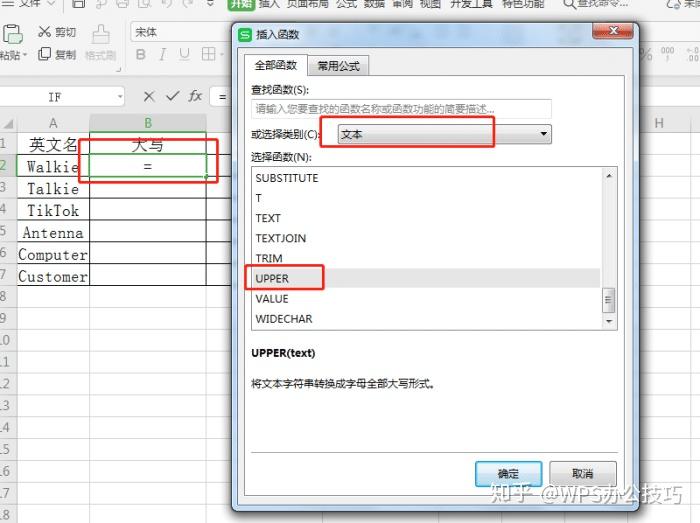Click cell B2 with equals sign

(148, 166)
